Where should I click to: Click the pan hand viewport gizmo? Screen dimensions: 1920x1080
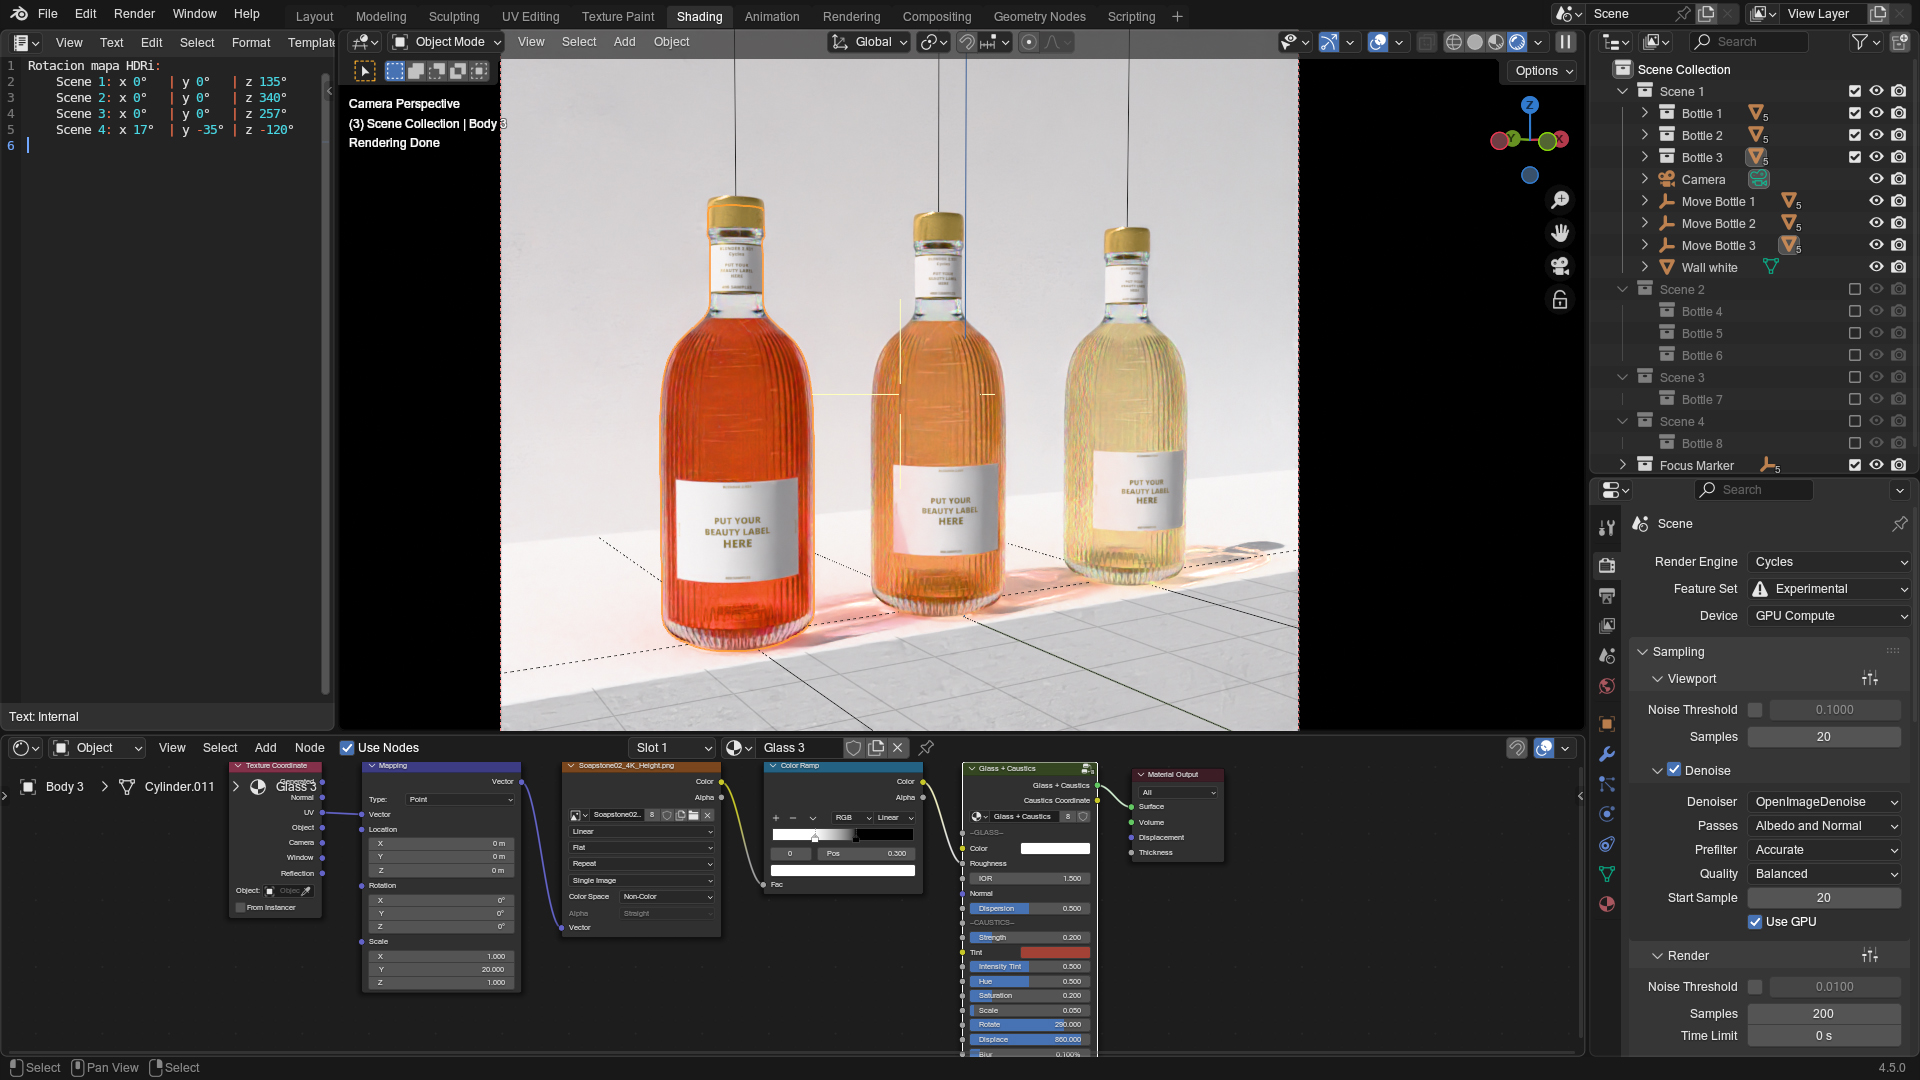pos(1560,233)
